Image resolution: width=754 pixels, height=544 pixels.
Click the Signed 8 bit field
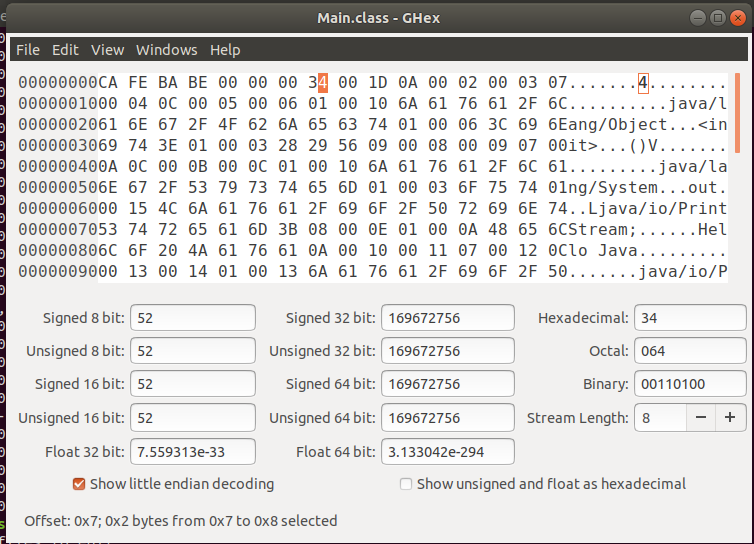tap(193, 317)
